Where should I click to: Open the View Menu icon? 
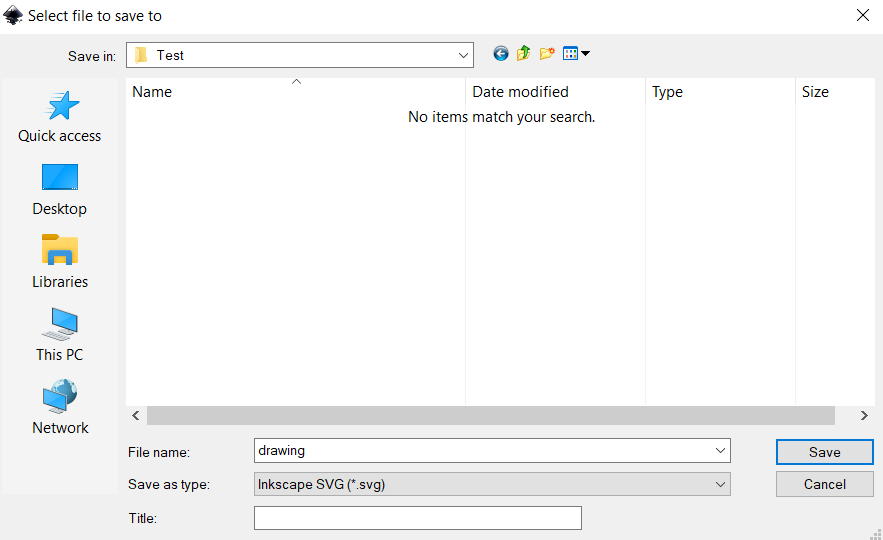tap(576, 54)
